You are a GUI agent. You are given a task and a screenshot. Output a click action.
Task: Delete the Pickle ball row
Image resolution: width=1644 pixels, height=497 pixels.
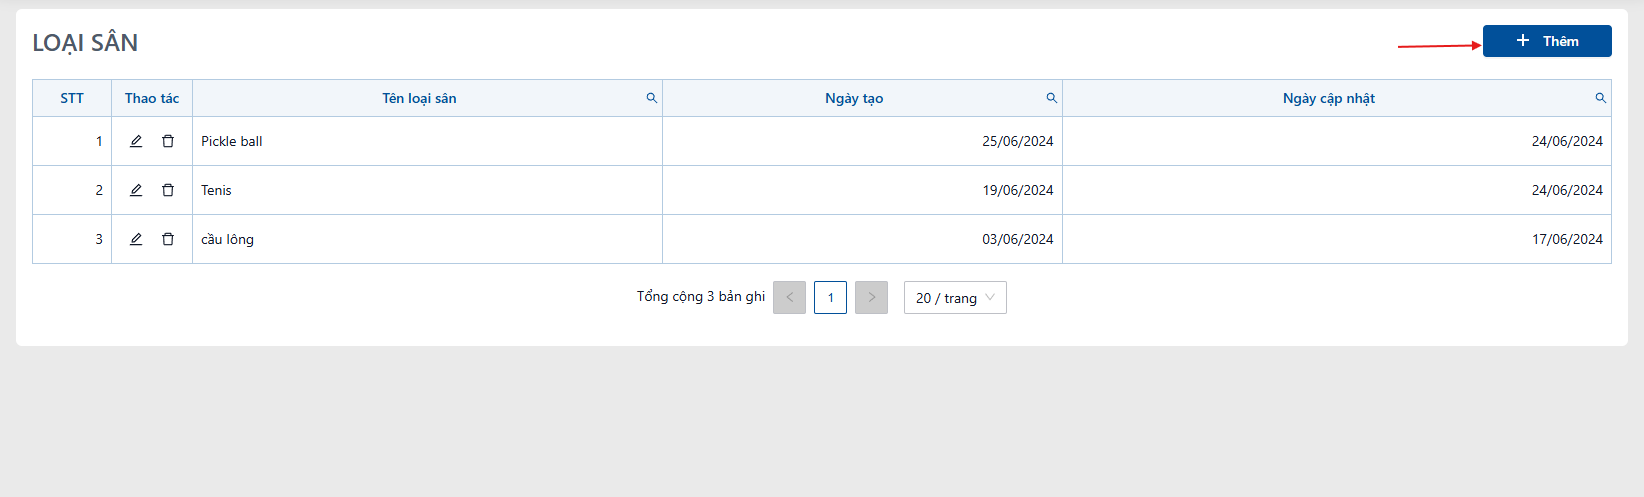pyautogui.click(x=168, y=141)
